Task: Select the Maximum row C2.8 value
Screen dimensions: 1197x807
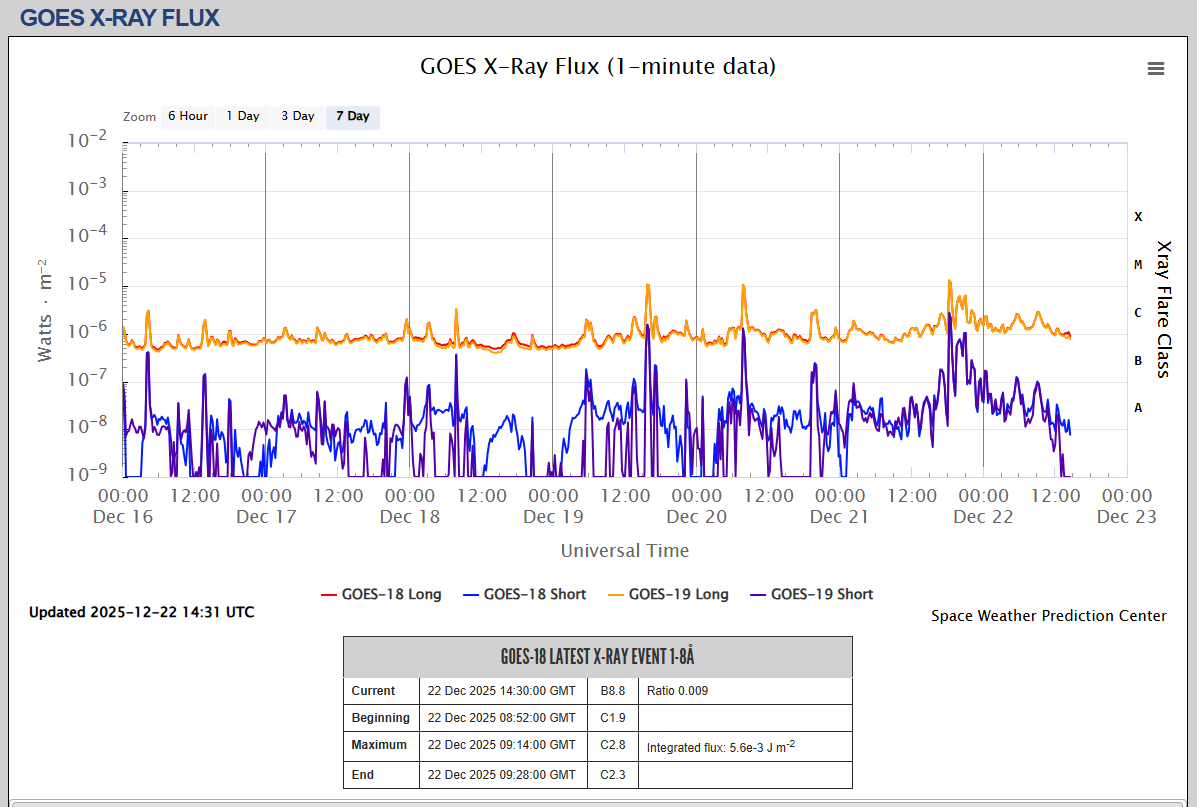Action: (613, 745)
